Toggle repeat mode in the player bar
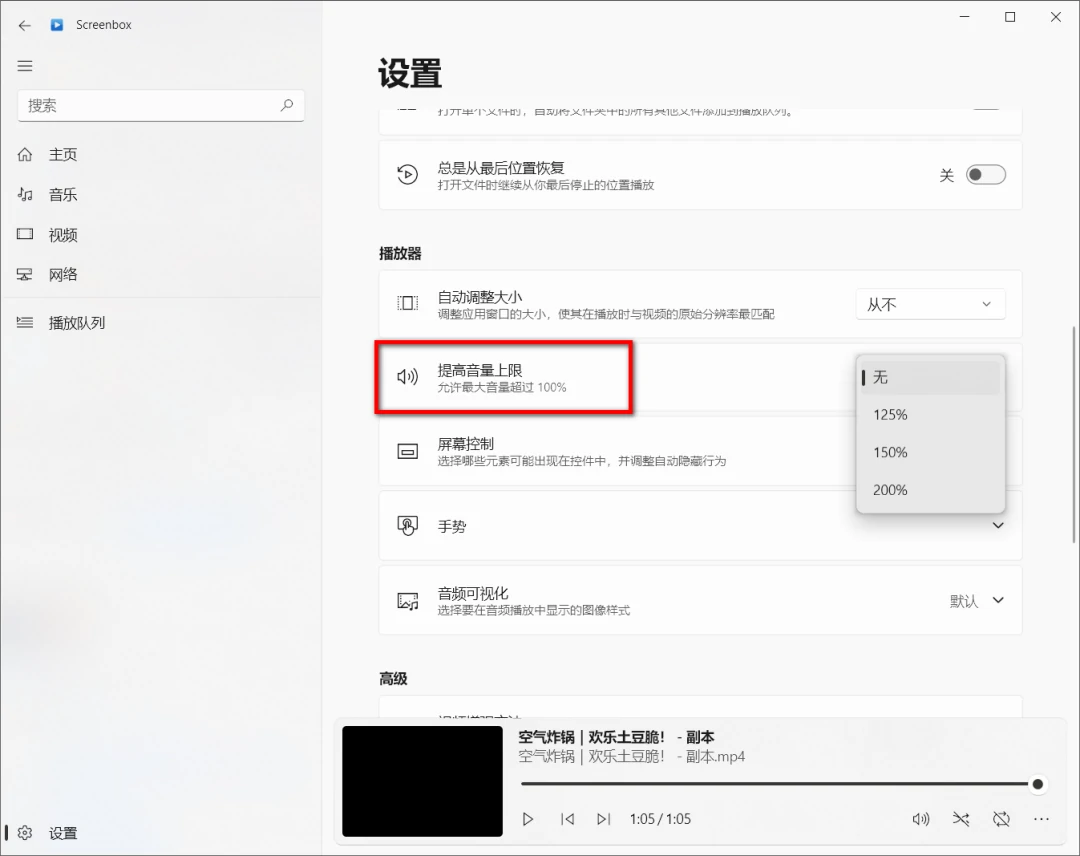The width and height of the screenshot is (1080, 856). click(1001, 819)
